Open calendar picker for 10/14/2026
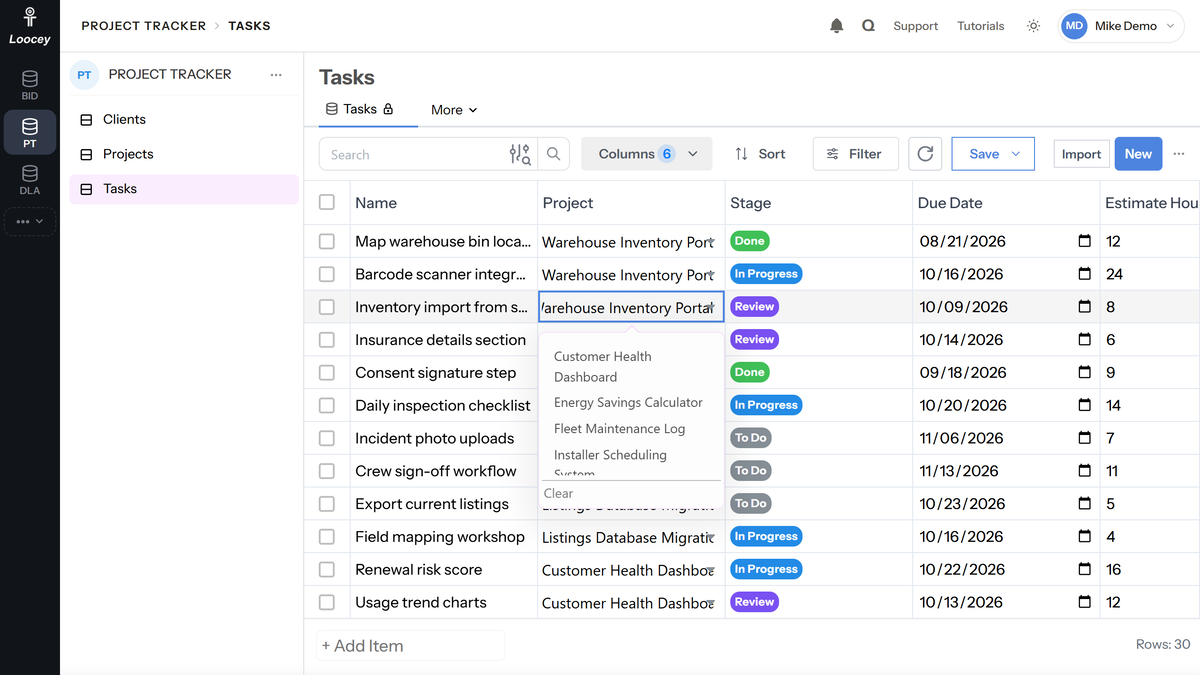1200x675 pixels. coord(1084,340)
